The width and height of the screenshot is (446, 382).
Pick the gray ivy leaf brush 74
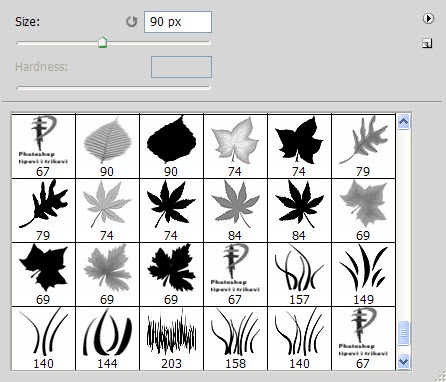(x=235, y=146)
